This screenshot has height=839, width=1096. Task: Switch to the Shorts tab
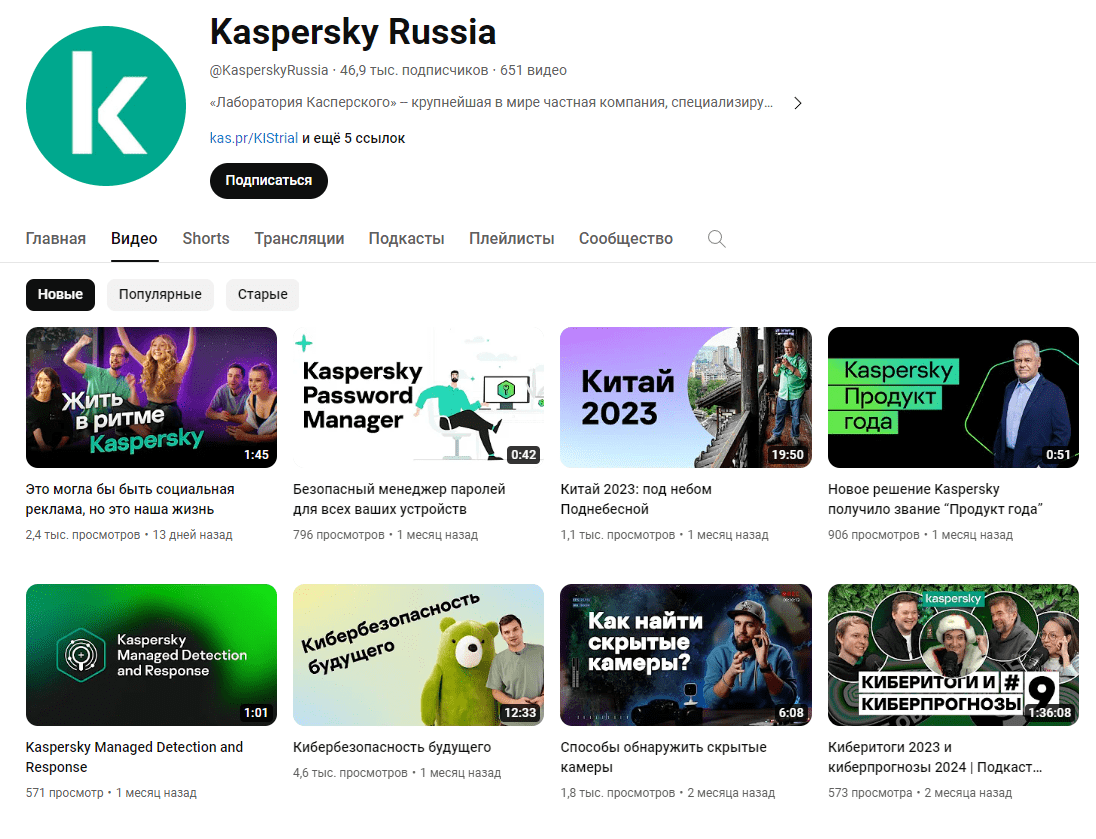(x=206, y=238)
